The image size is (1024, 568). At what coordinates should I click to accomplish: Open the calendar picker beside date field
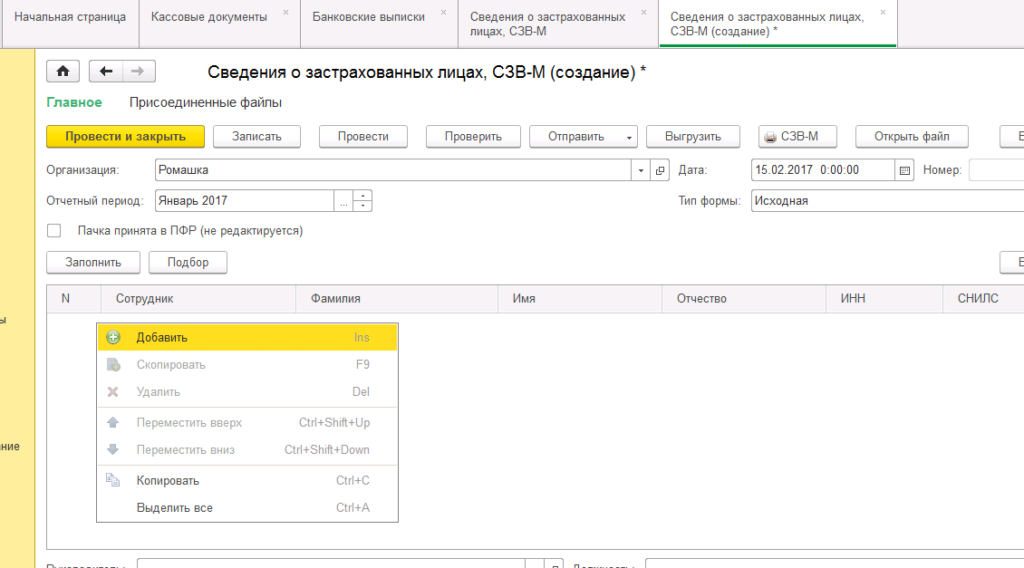(906, 171)
